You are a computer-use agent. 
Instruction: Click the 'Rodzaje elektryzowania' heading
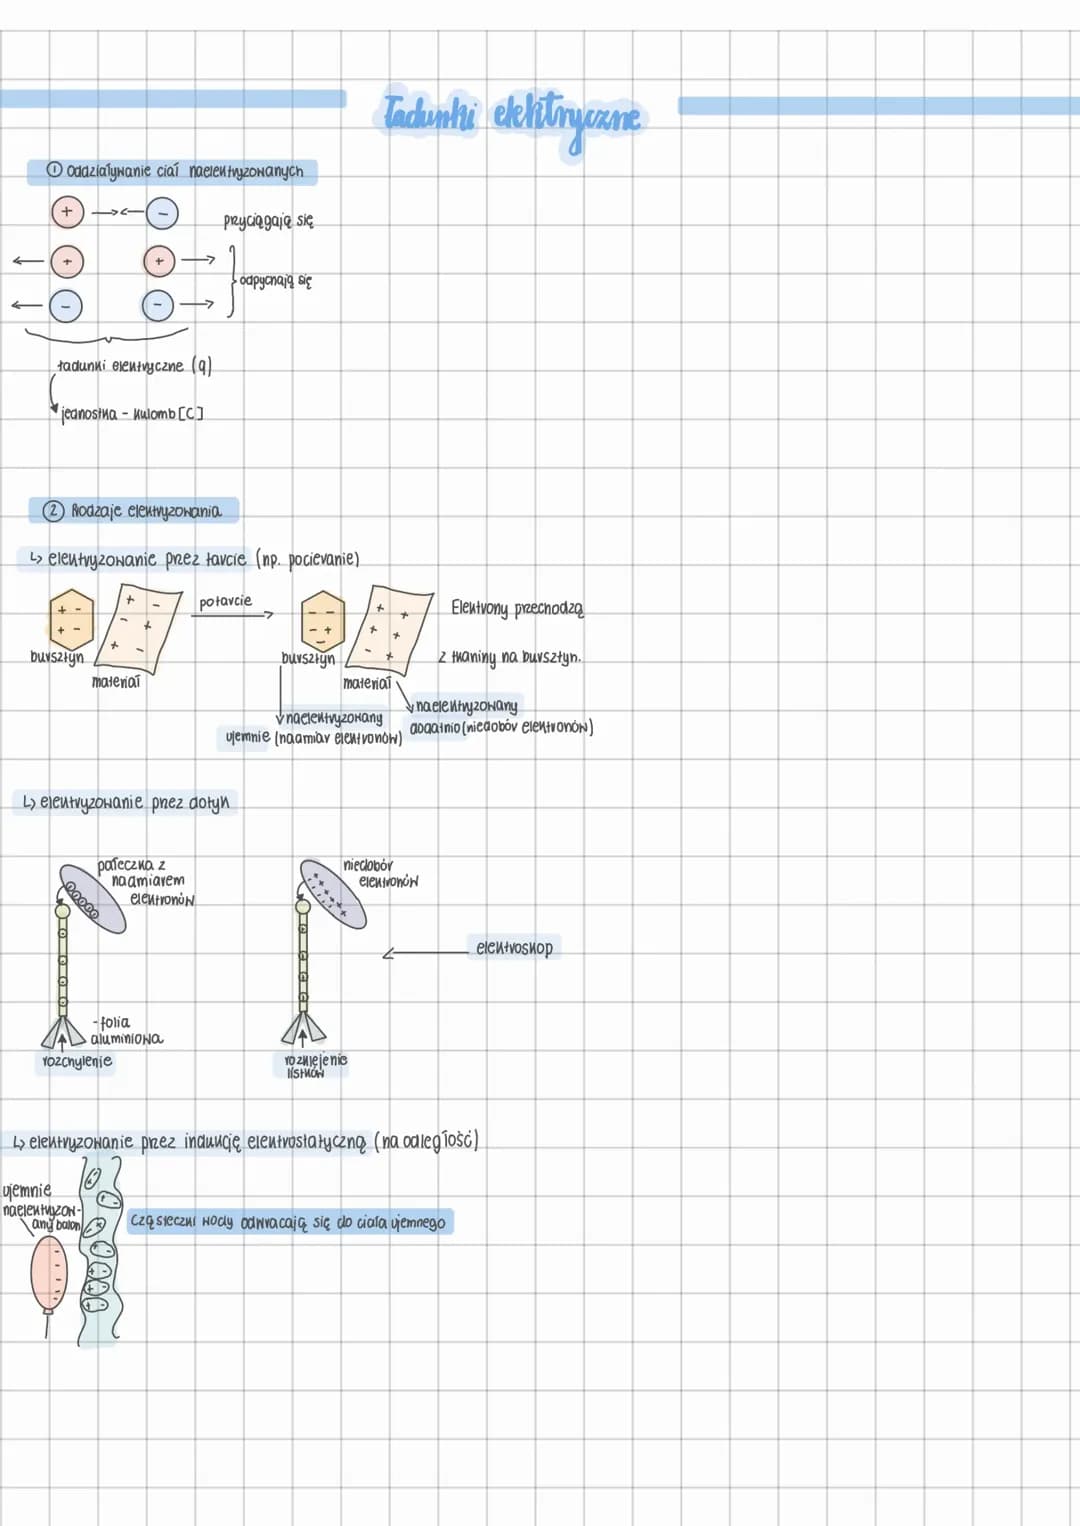(145, 511)
